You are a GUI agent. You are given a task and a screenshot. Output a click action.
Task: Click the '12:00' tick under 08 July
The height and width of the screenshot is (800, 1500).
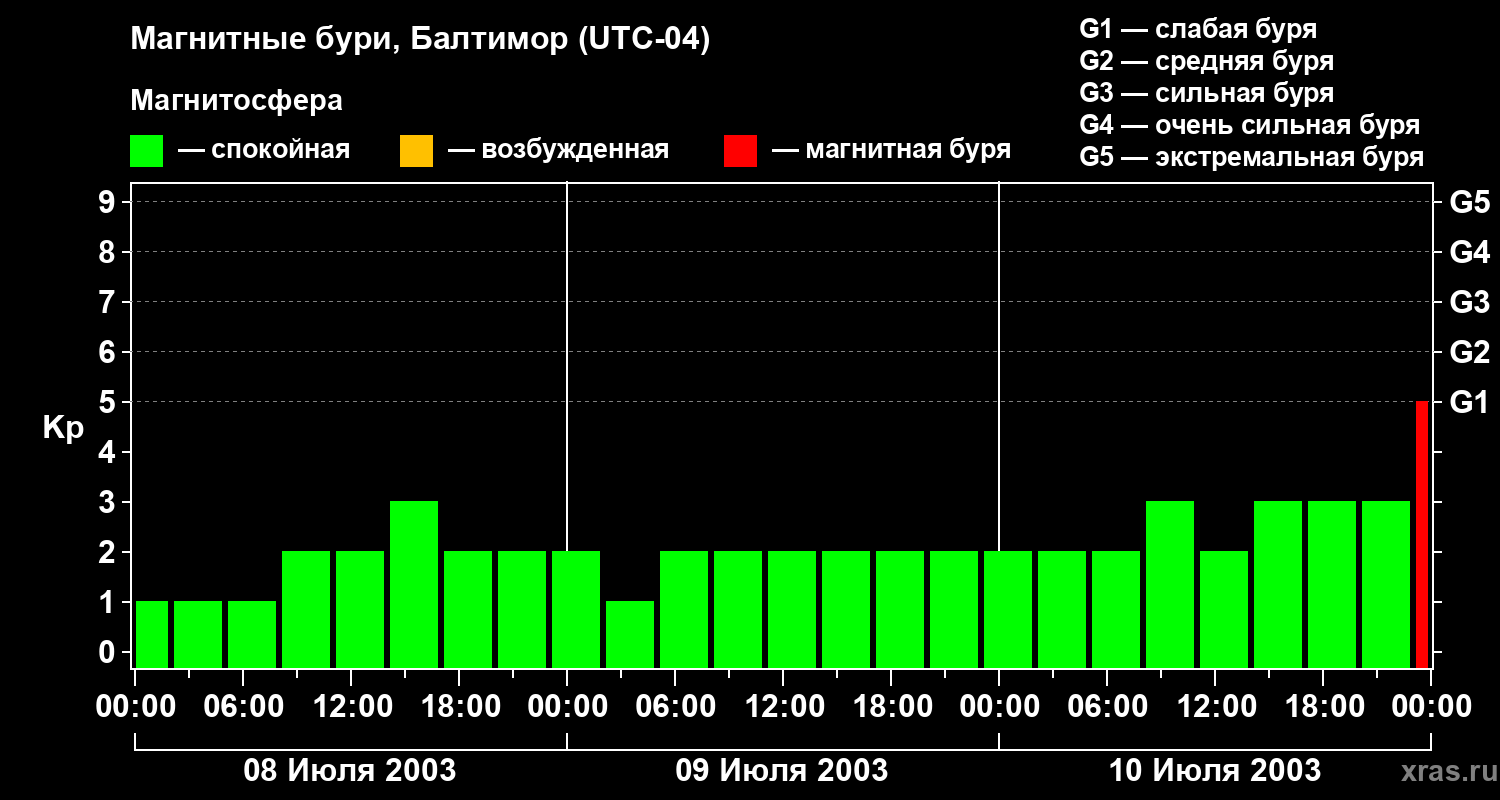[352, 707]
